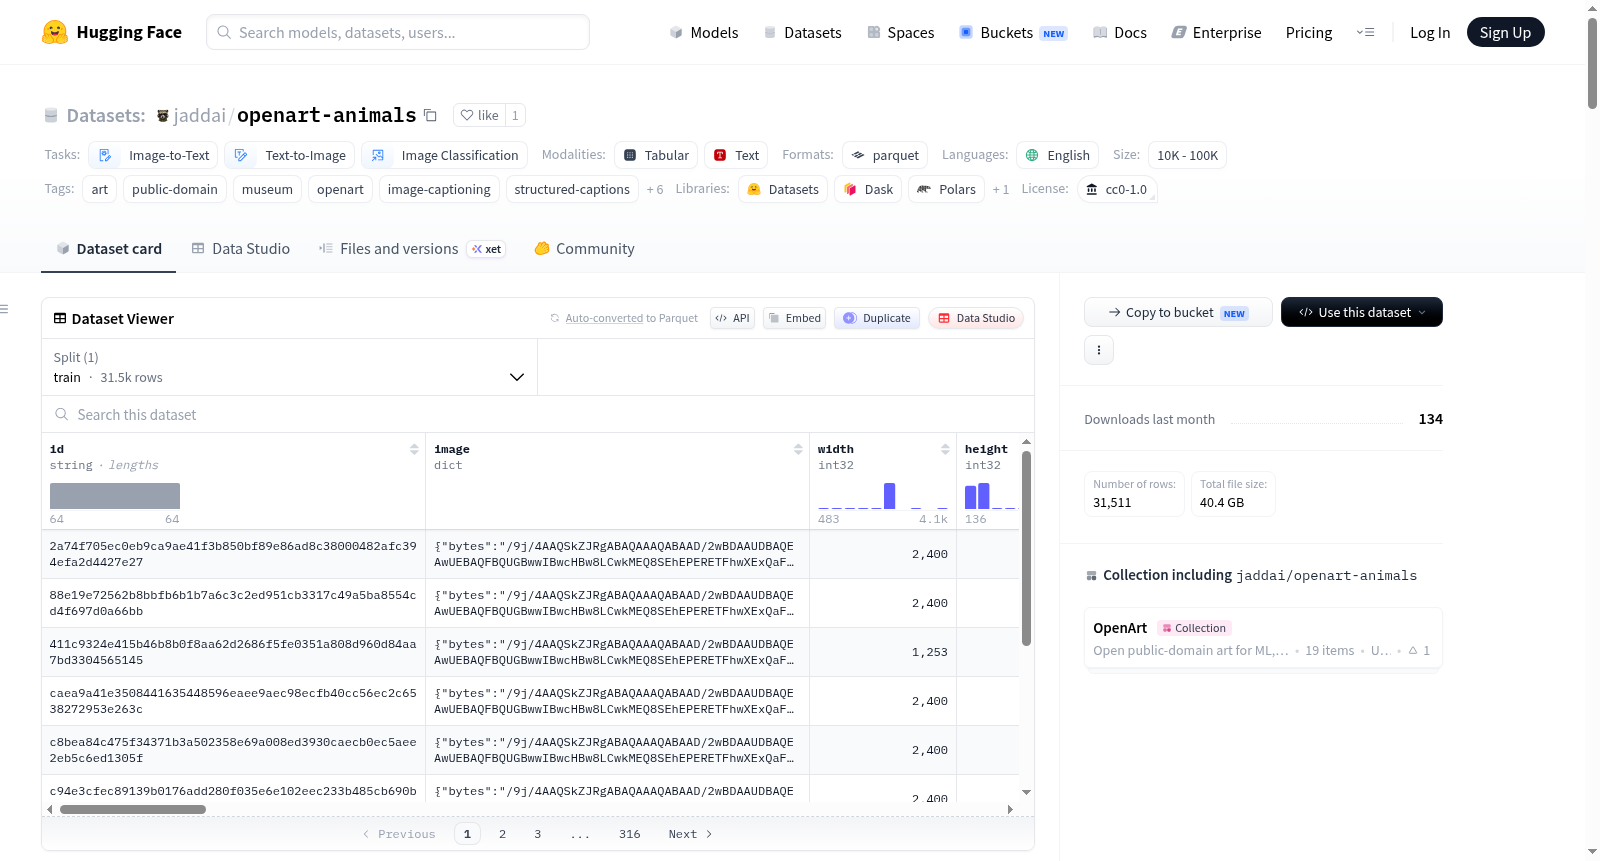
Task: Open Spaces in the top navigation
Action: point(901,32)
